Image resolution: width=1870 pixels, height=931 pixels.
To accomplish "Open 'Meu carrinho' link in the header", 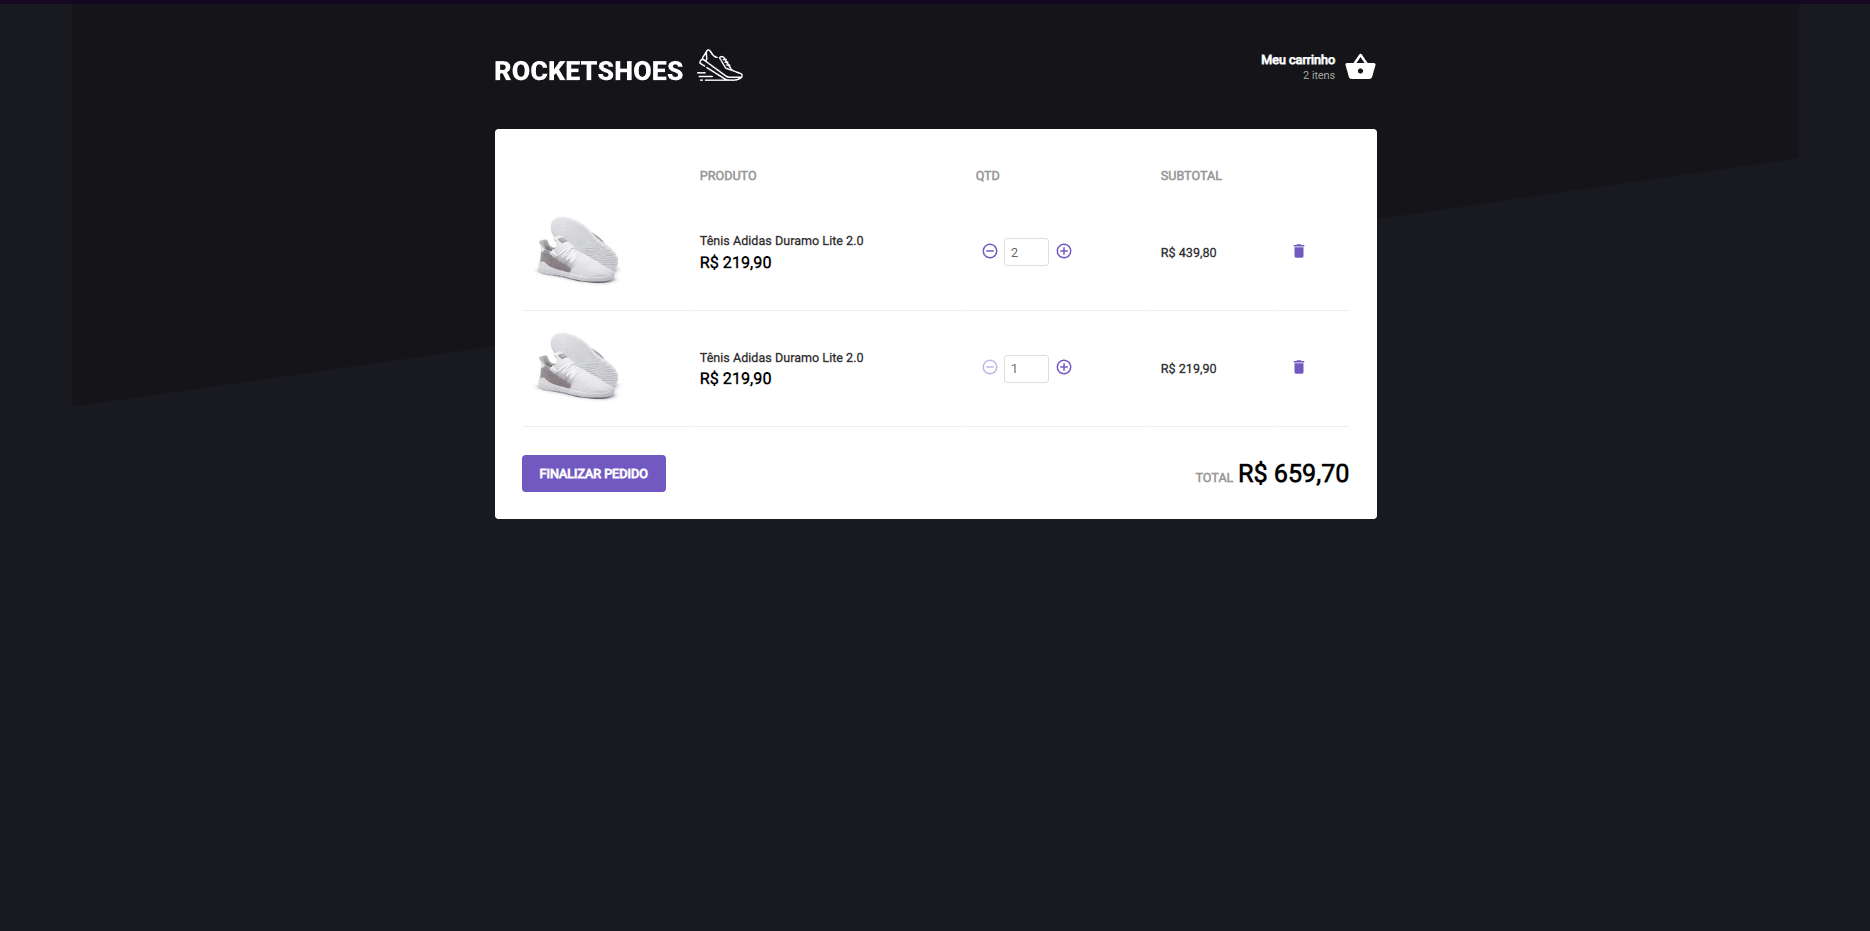I will [1297, 59].
